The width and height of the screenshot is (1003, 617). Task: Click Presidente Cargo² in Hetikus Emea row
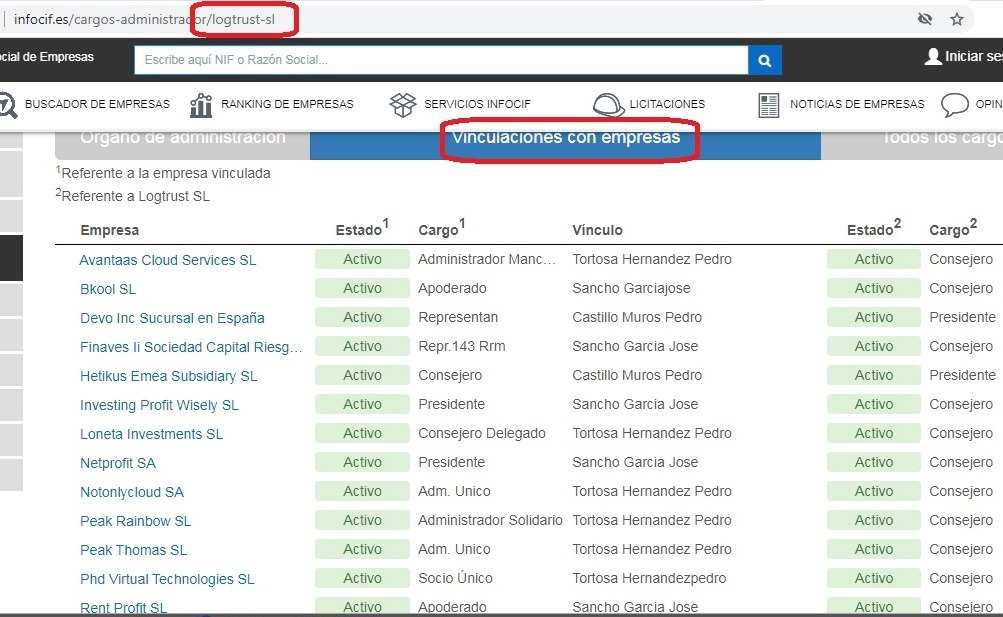tap(962, 375)
